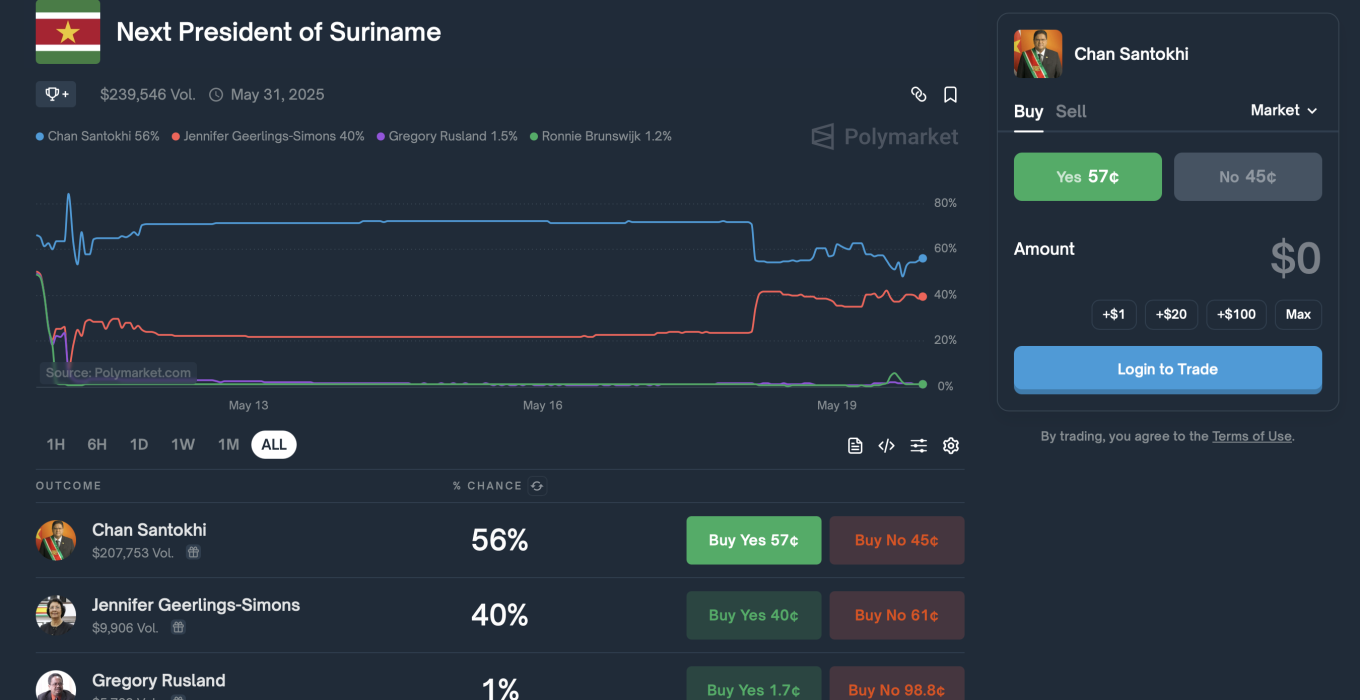Click Gregory Rusland 1.5% legend entry

[447, 136]
